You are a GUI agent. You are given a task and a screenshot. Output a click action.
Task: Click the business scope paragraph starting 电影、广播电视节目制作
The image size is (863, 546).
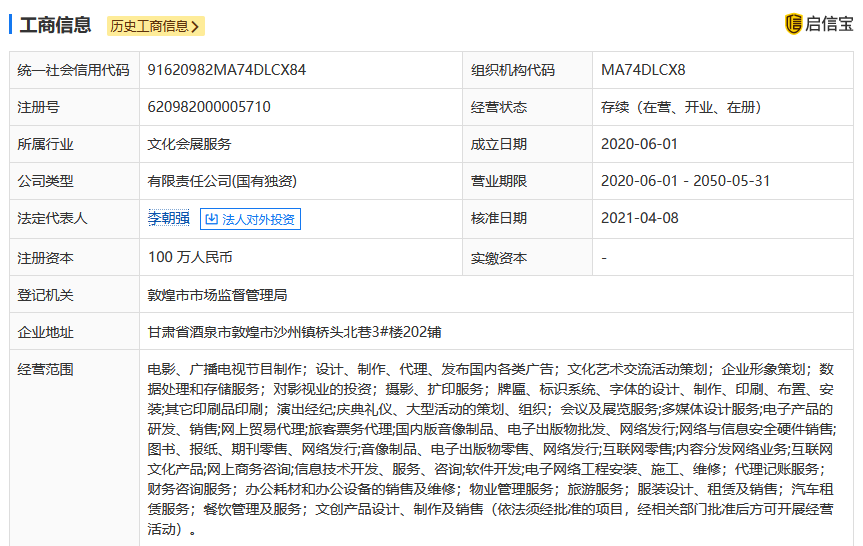491,449
